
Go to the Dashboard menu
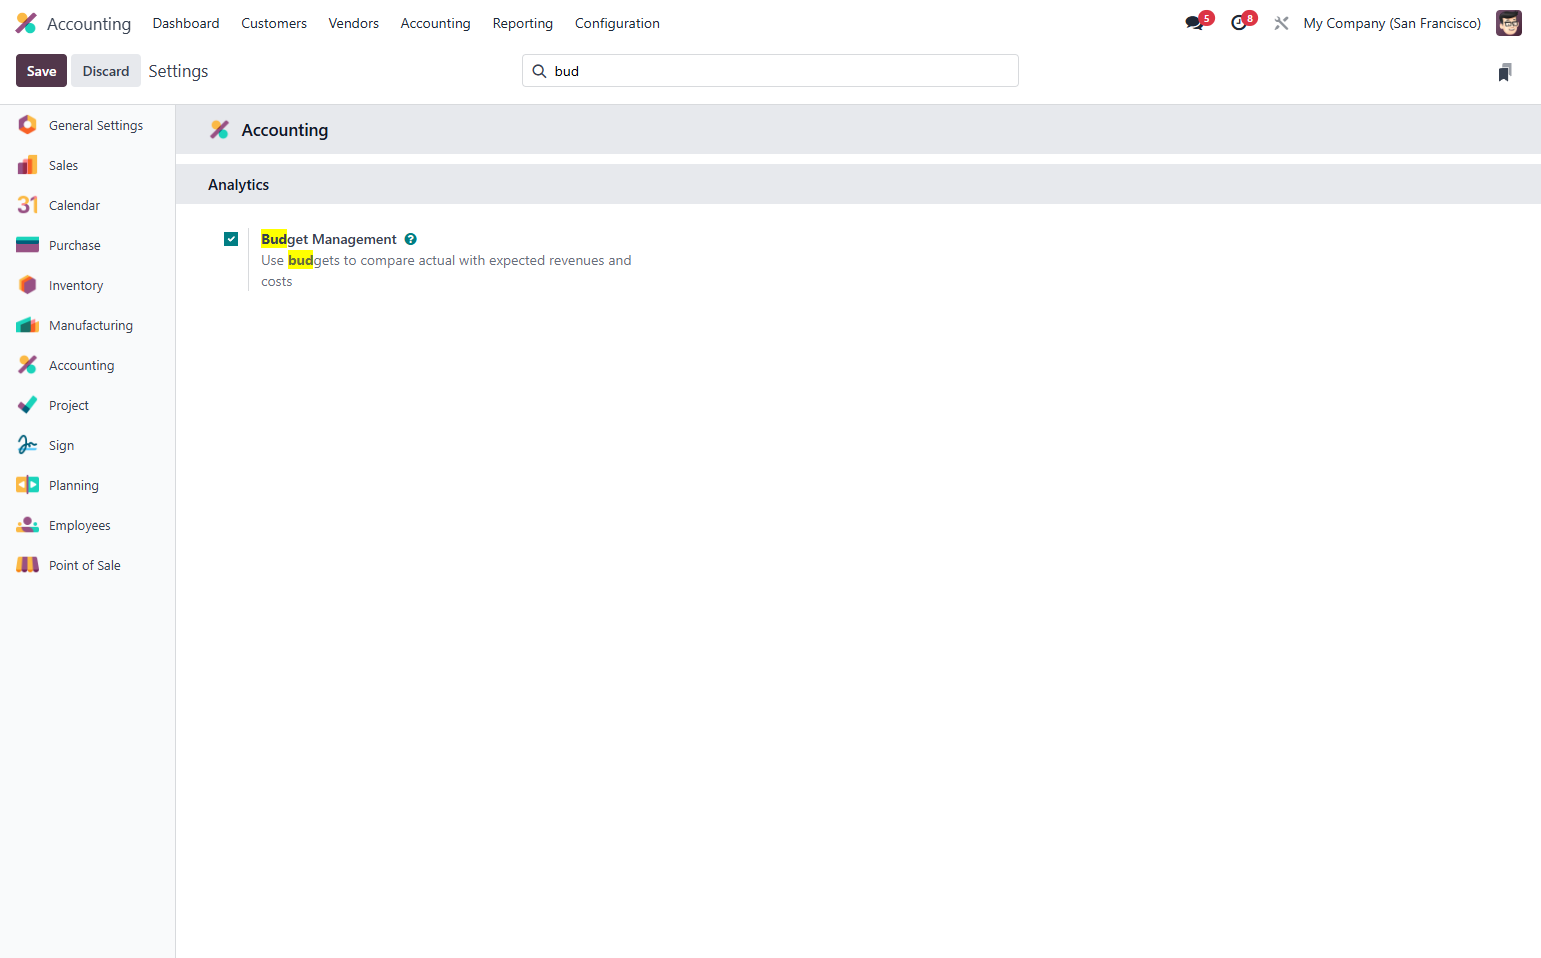[x=186, y=23]
